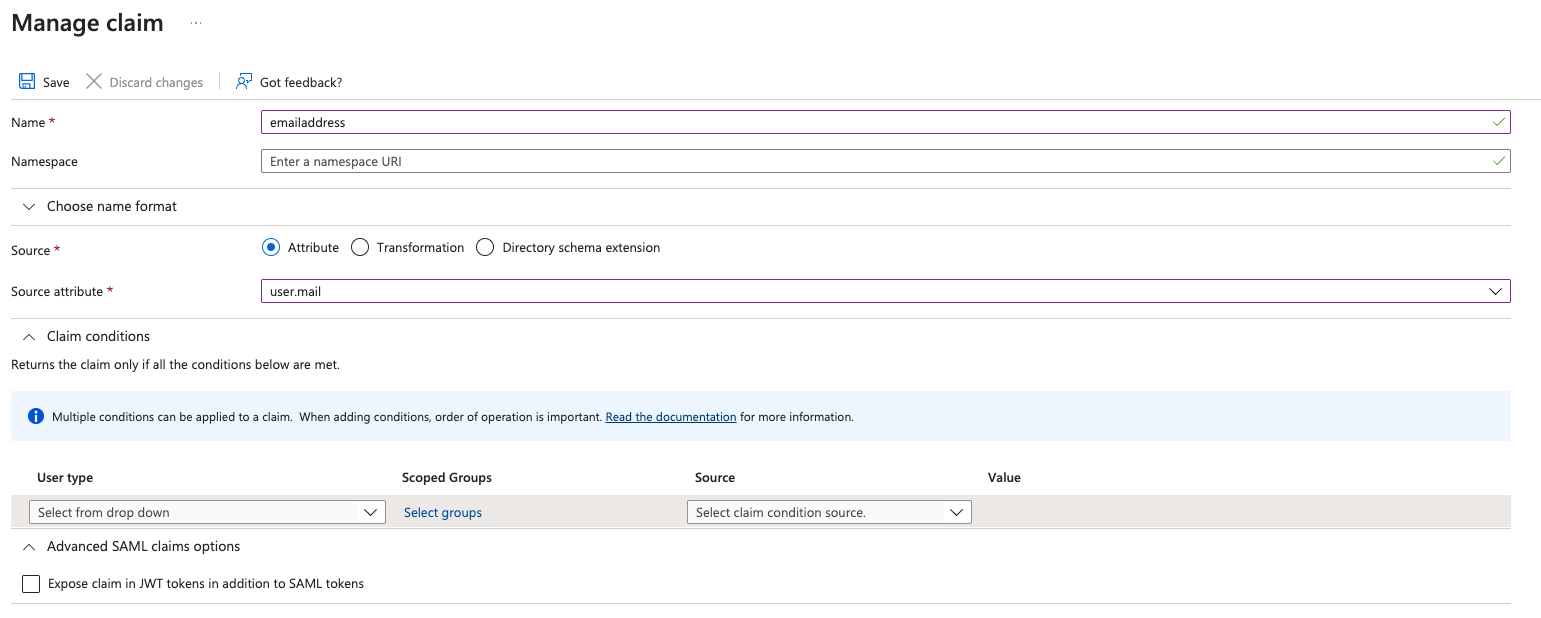Viewport: 1541px width, 618px height.
Task: Click Got feedback? in the toolbar
Action: [x=301, y=82]
